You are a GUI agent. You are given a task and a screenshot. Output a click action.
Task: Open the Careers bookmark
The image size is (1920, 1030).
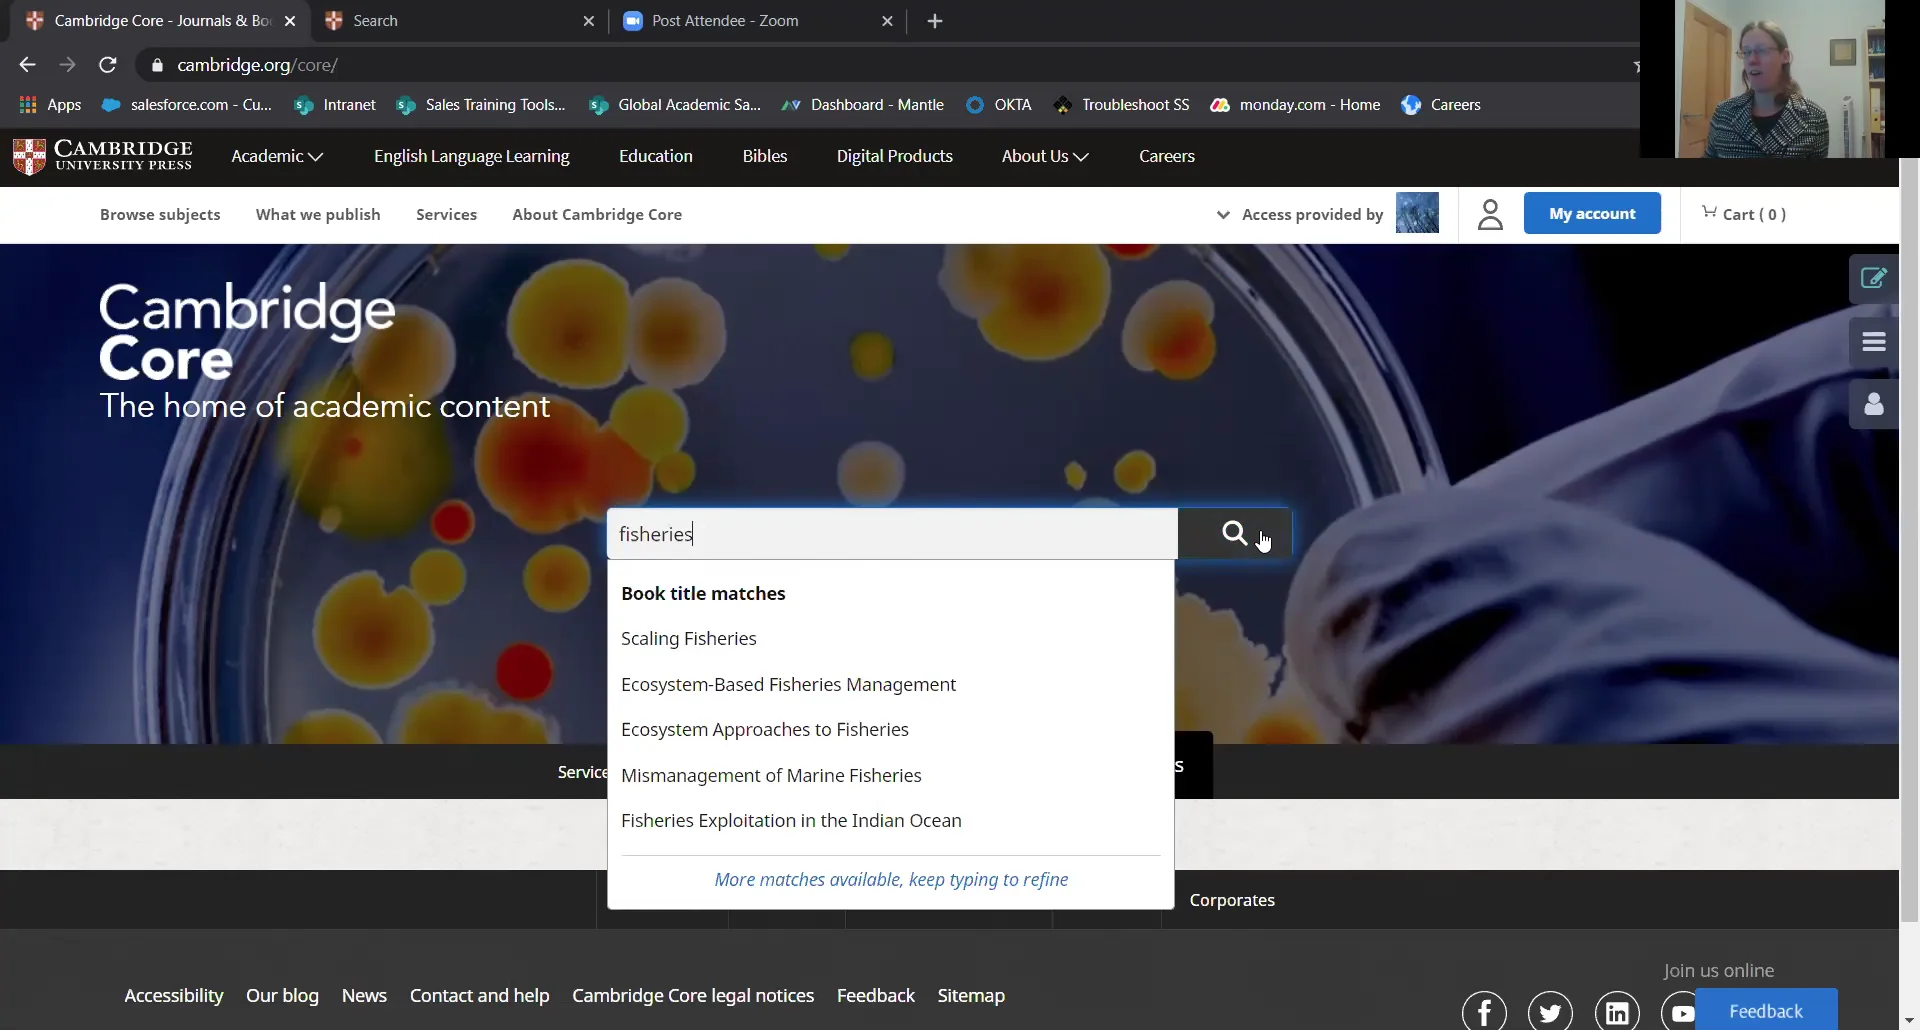point(1441,105)
